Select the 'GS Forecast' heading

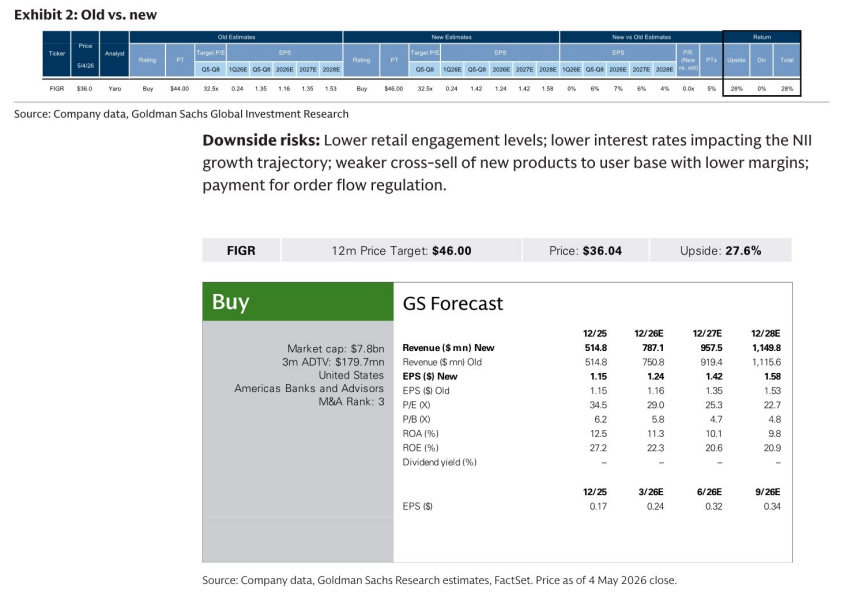pos(453,304)
